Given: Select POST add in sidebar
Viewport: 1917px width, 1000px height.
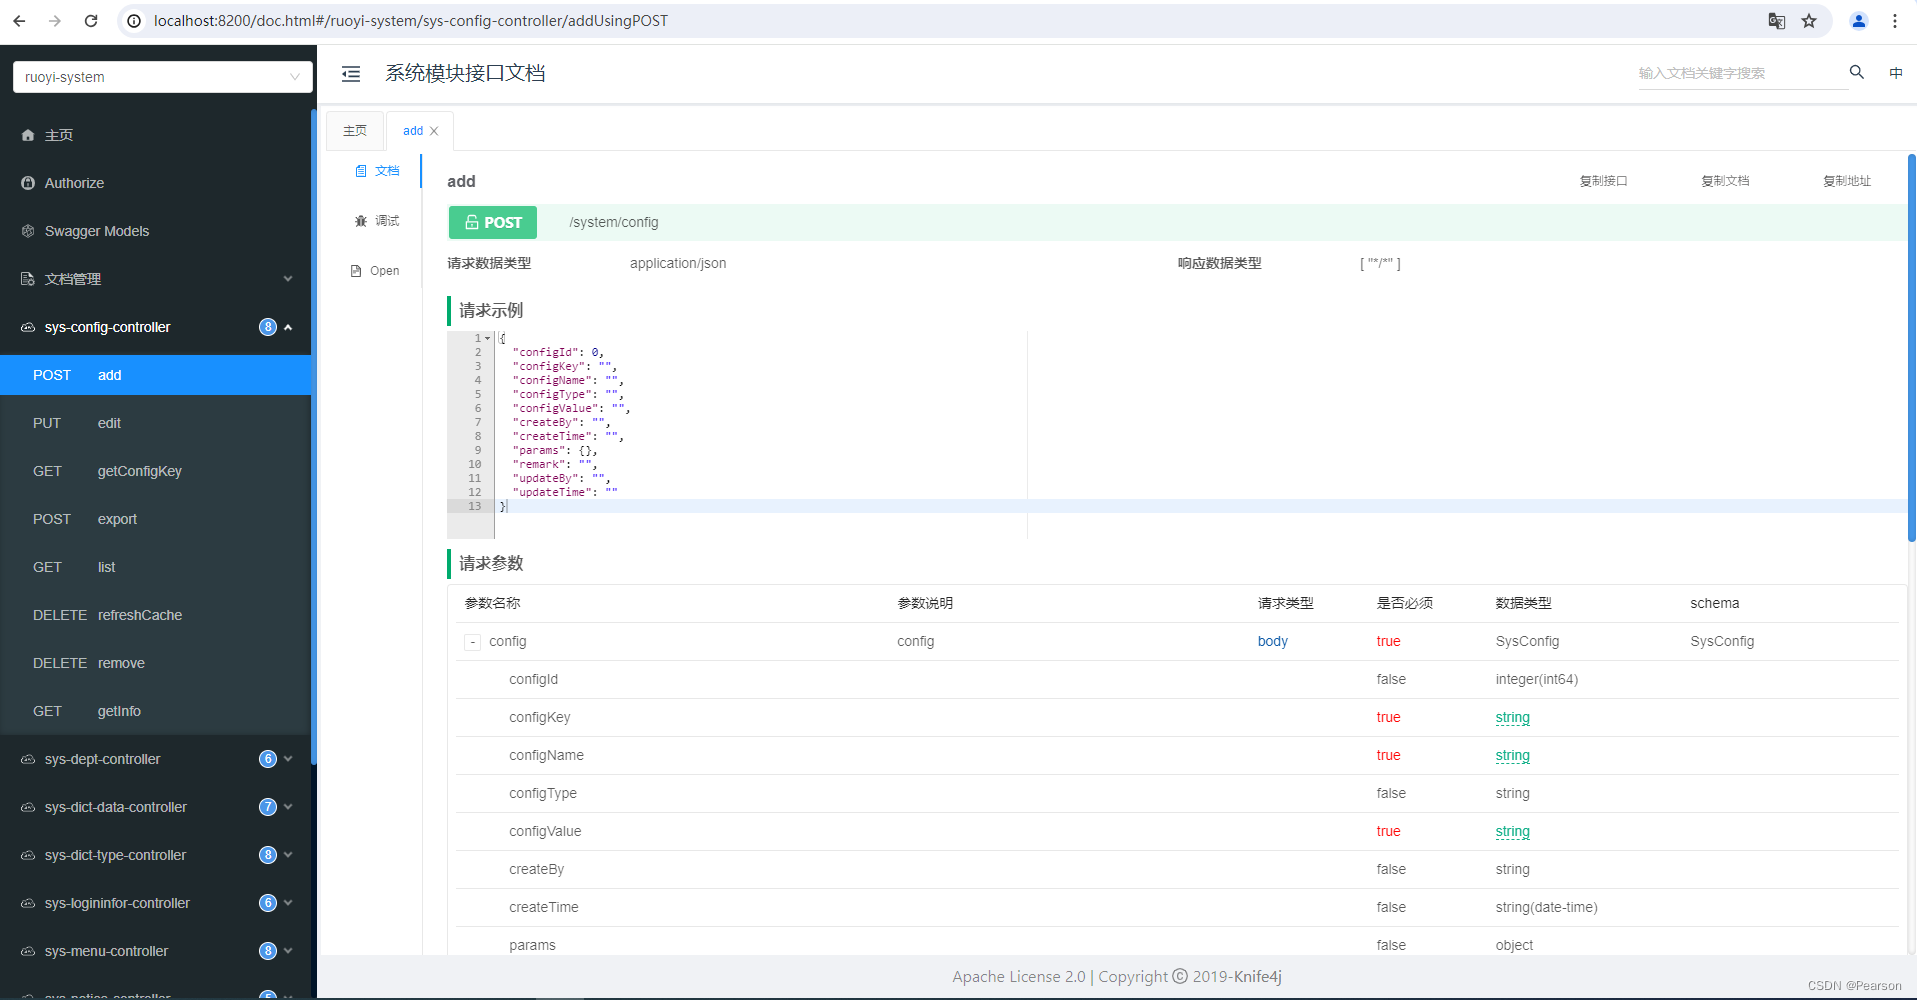Looking at the screenshot, I should [156, 375].
